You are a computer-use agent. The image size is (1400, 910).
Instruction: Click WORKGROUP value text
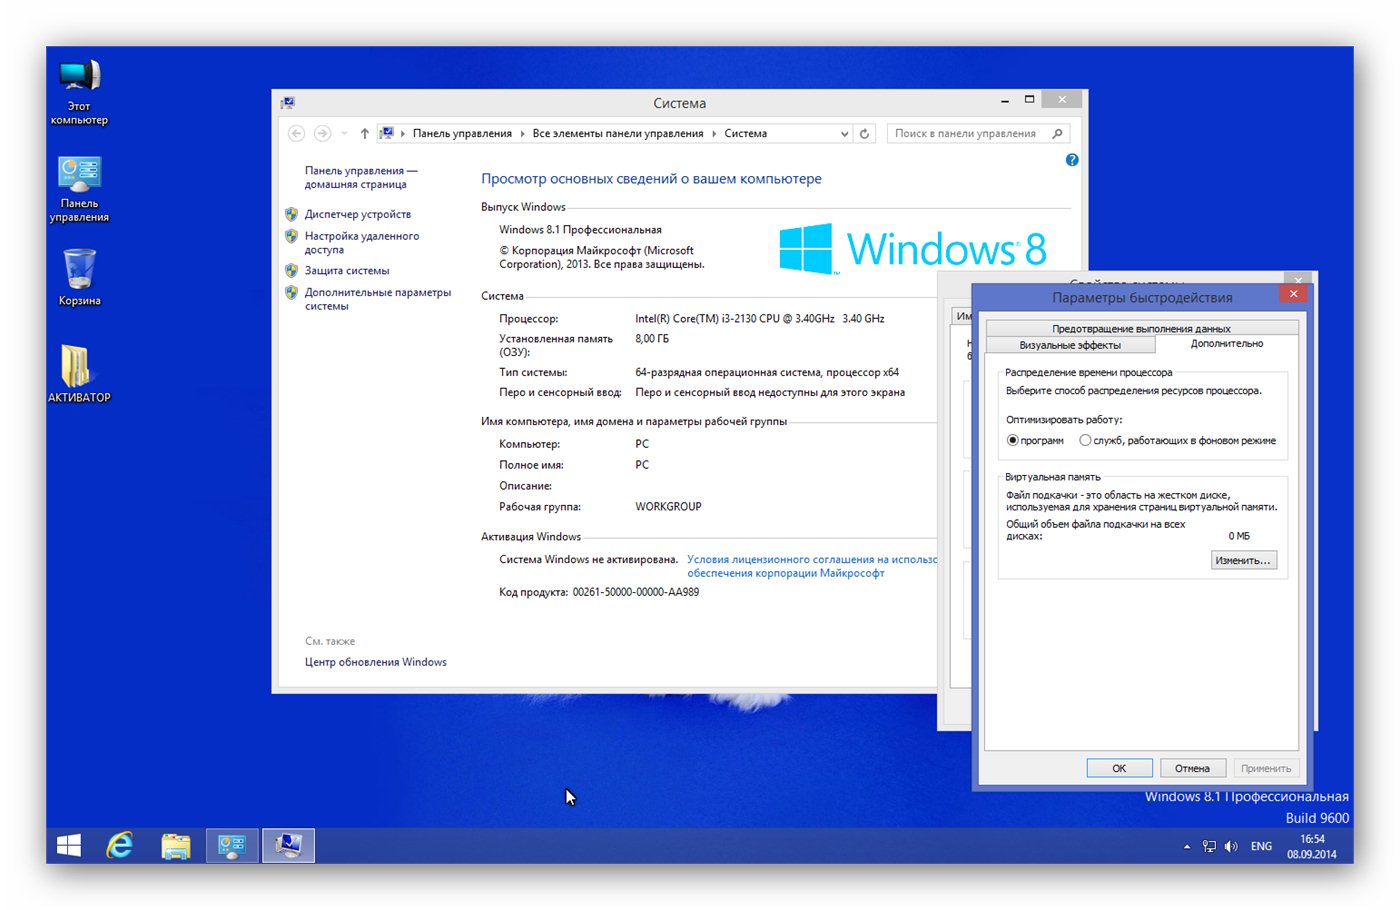click(x=668, y=507)
